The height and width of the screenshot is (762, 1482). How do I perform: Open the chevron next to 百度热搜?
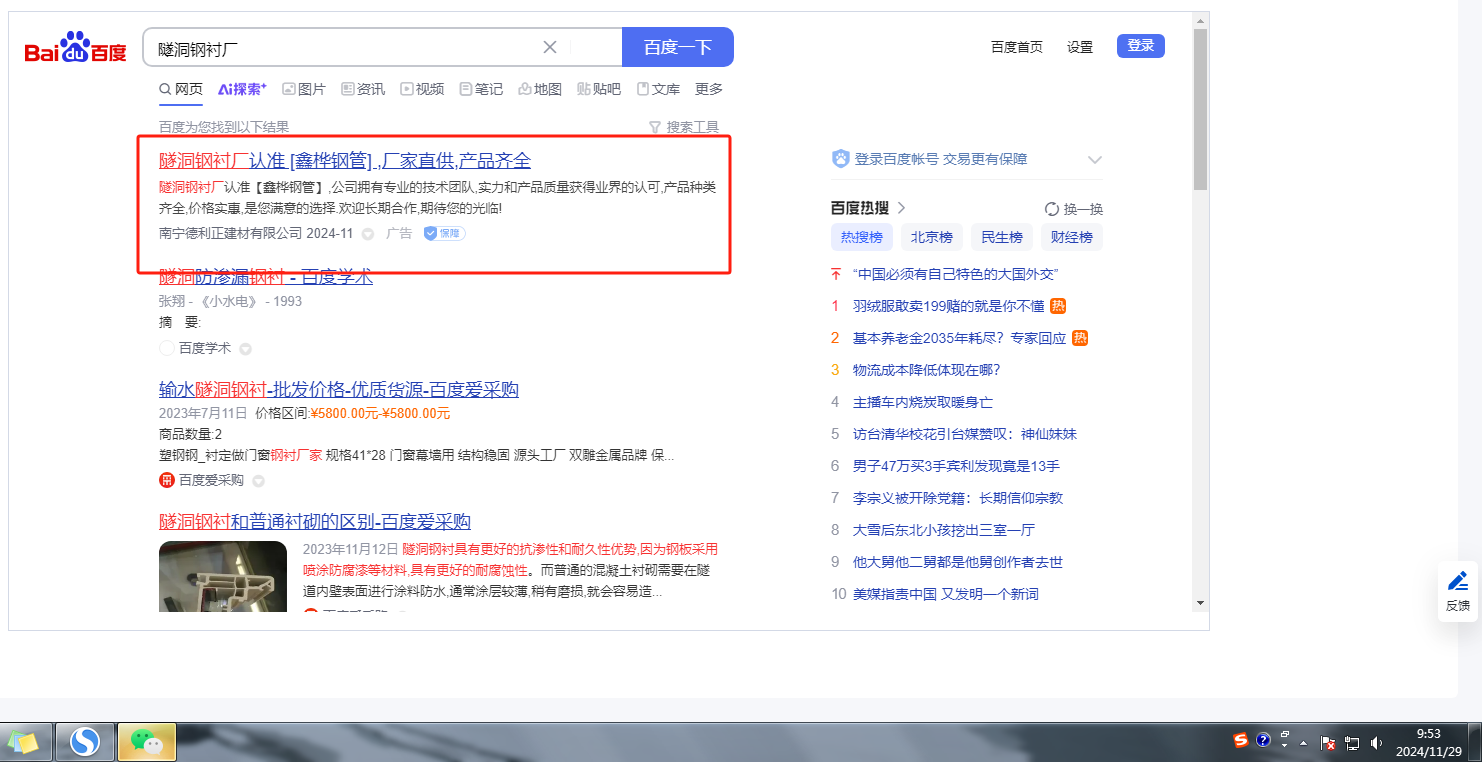901,208
